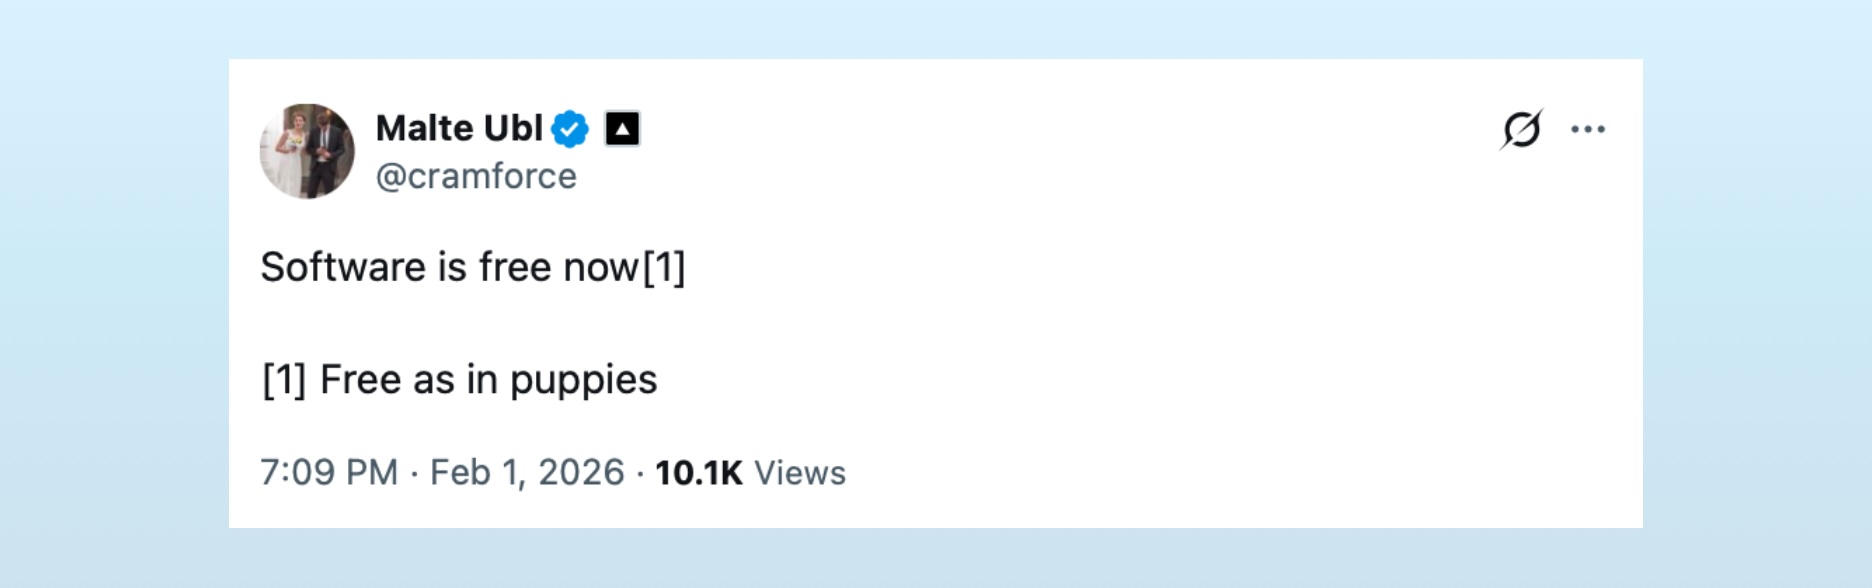The height and width of the screenshot is (588, 1872).
Task: Click the blue verified checkmark badge
Action: [570, 129]
